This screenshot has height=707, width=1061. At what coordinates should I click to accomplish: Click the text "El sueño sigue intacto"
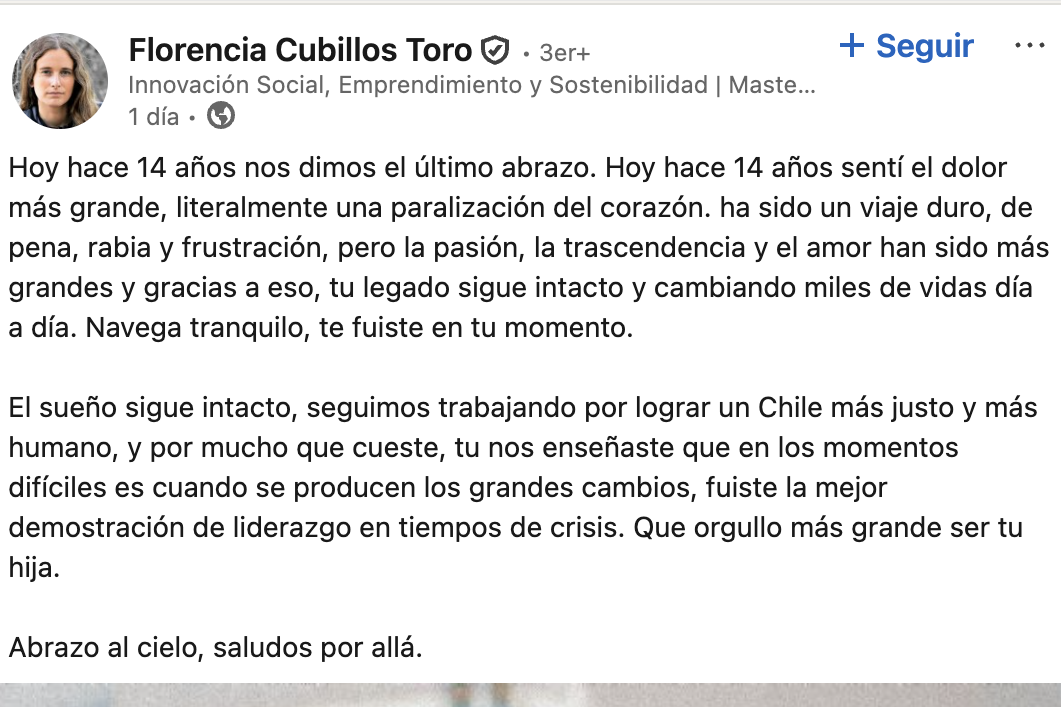pyautogui.click(x=152, y=409)
